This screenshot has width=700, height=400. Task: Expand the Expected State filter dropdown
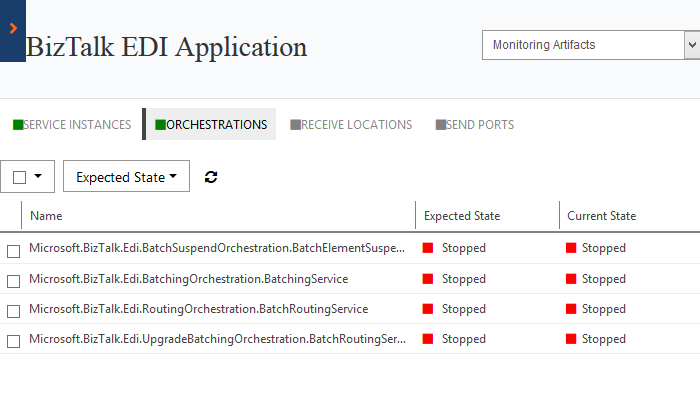(126, 177)
